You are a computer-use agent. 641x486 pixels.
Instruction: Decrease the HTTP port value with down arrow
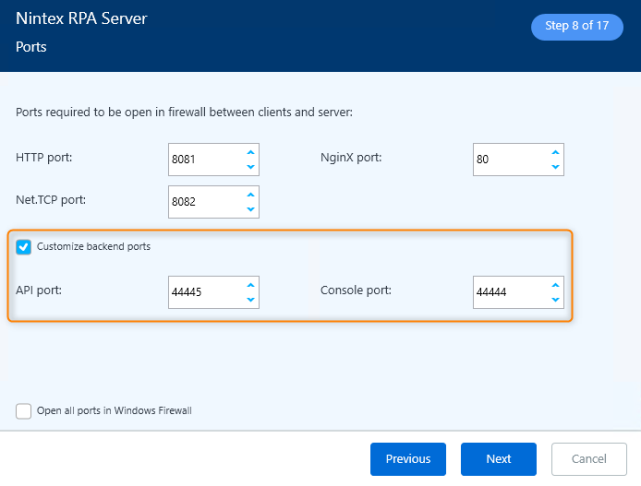[250, 167]
